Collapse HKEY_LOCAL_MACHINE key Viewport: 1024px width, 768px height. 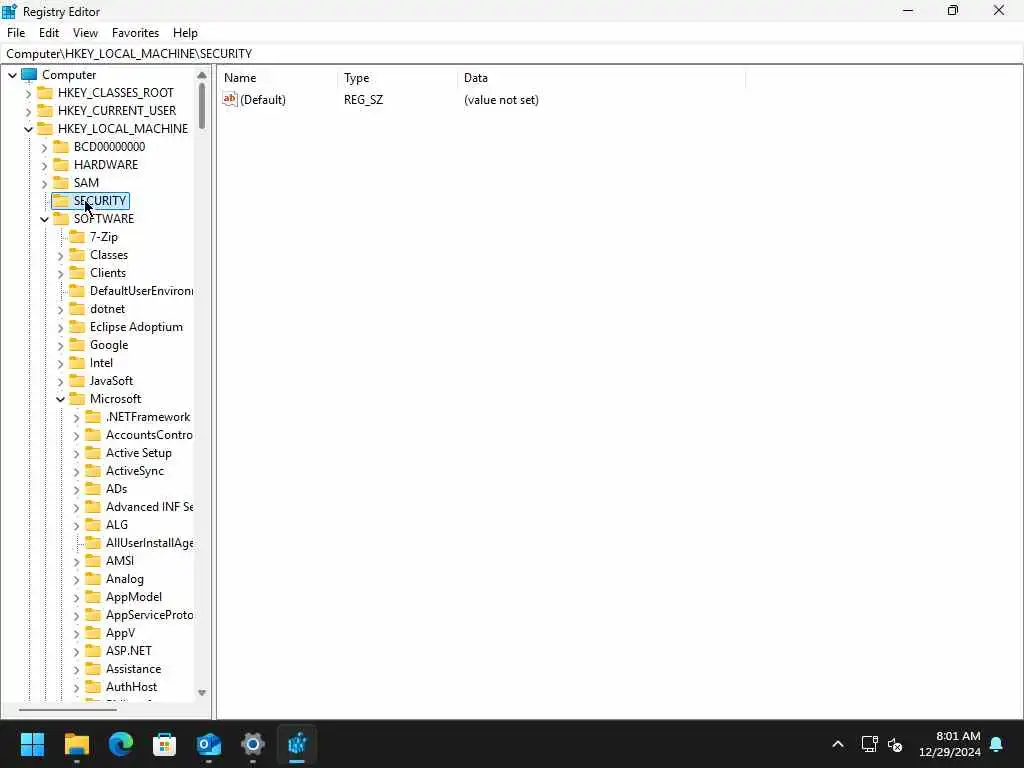[28, 129]
